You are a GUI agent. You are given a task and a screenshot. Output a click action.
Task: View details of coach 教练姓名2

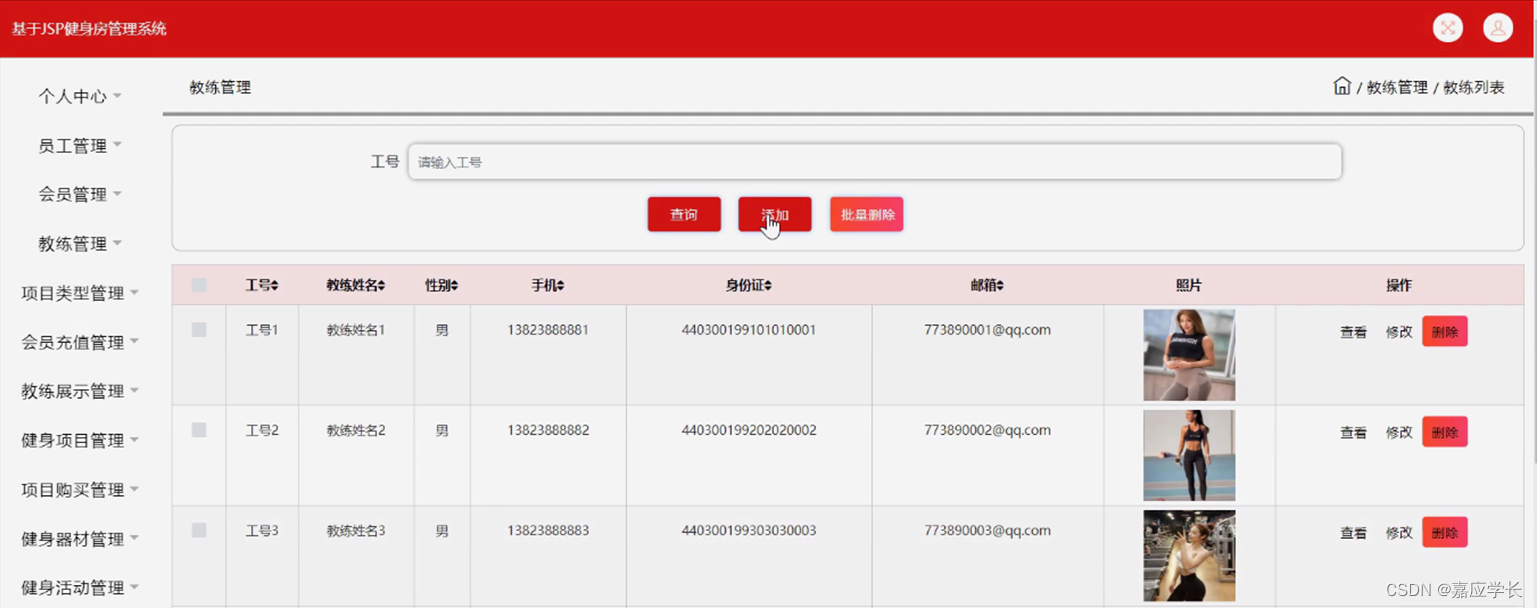1353,433
